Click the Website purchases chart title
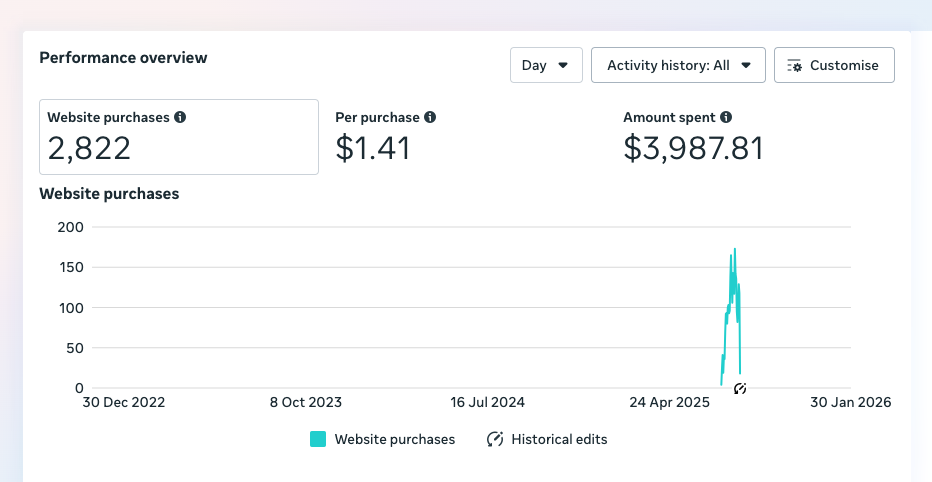This screenshot has width=932, height=482. click(x=109, y=194)
